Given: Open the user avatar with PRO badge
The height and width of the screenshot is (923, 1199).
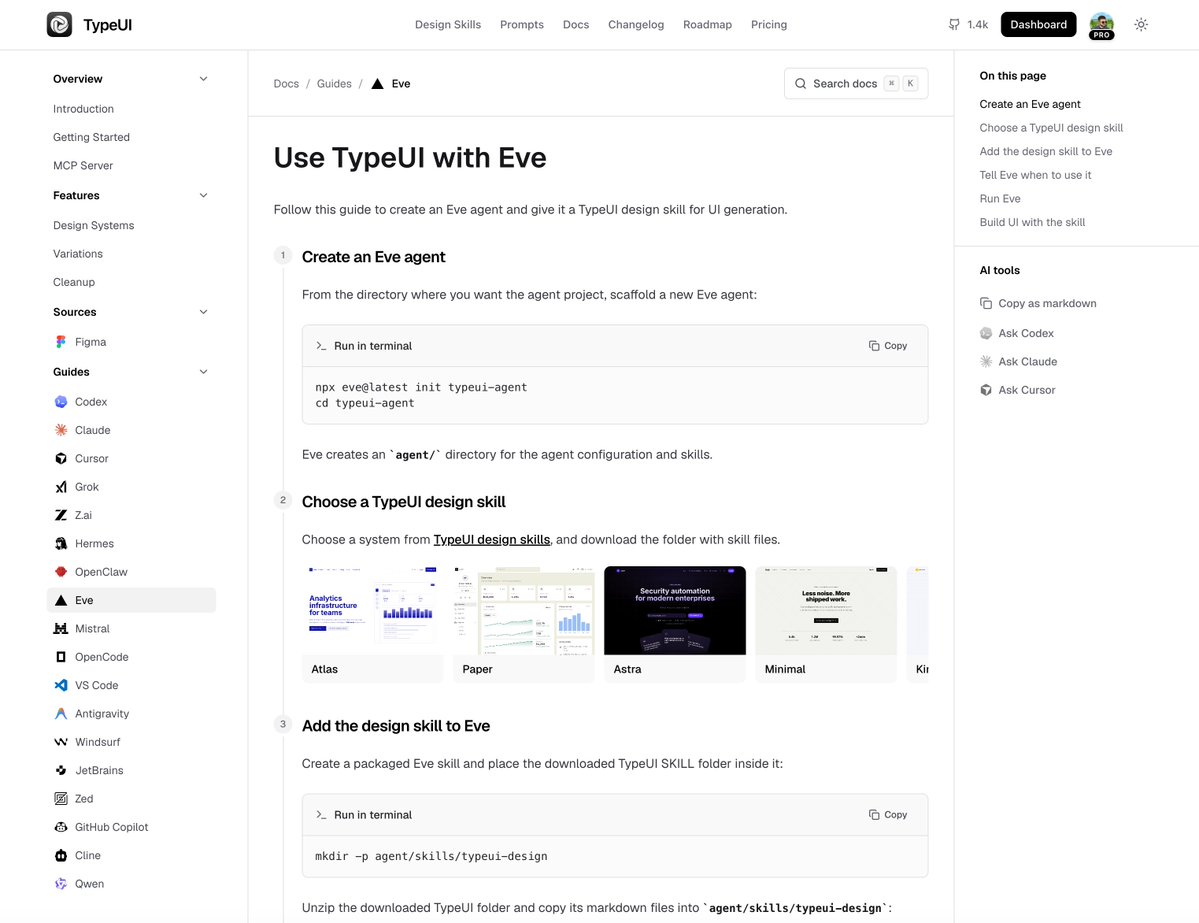Looking at the screenshot, I should 1101,24.
